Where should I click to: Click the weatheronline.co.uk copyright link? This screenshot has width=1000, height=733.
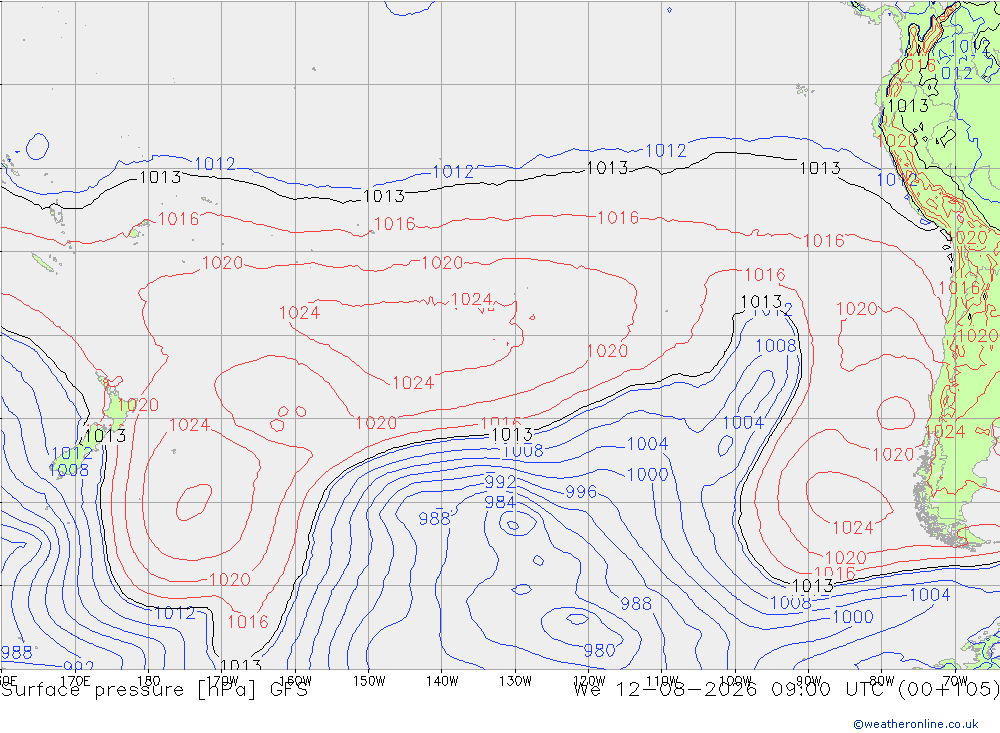coord(916,724)
